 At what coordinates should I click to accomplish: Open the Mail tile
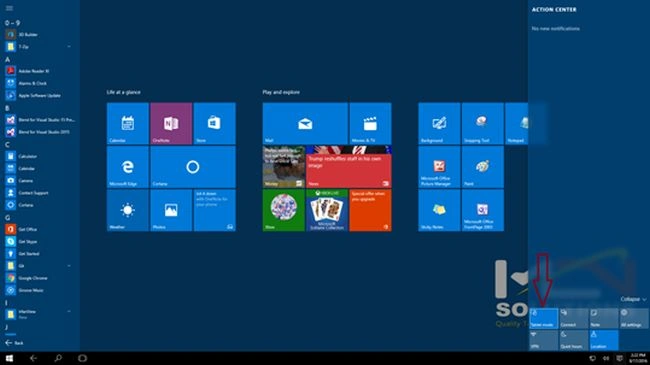point(305,124)
